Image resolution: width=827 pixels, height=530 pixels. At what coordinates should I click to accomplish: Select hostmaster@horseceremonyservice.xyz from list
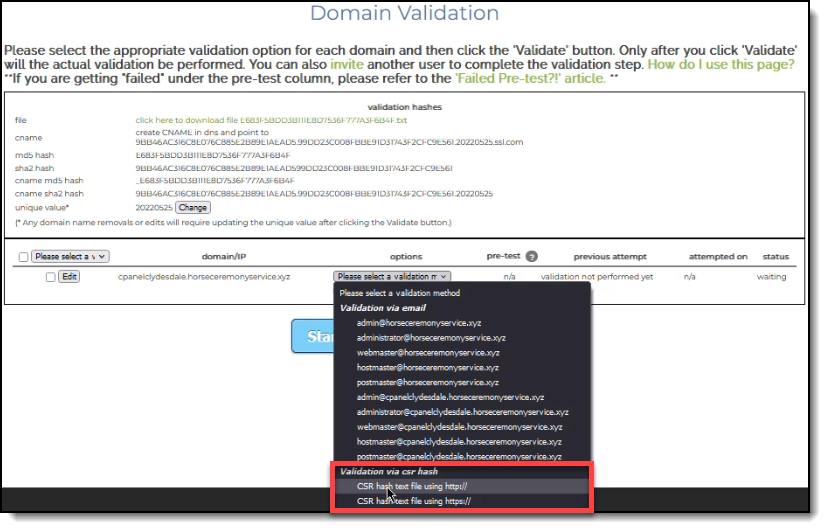tap(428, 367)
